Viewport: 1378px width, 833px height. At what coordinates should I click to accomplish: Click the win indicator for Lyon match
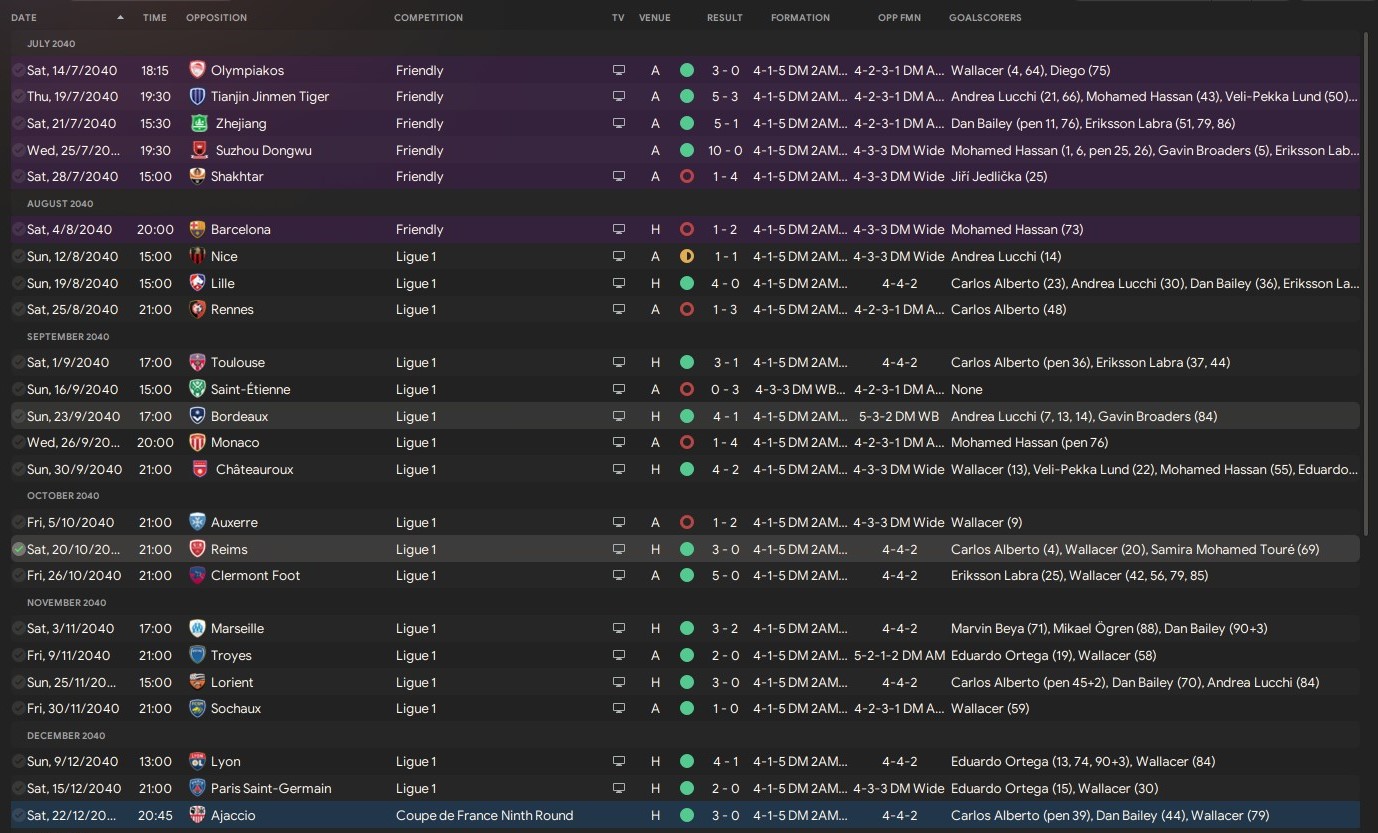pyautogui.click(x=686, y=761)
